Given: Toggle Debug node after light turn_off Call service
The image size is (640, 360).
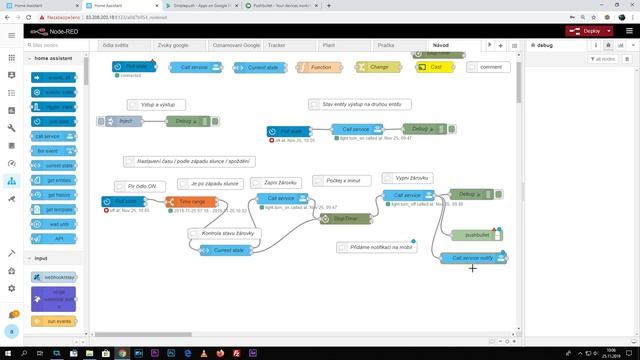Looking at the screenshot, I should pos(498,194).
